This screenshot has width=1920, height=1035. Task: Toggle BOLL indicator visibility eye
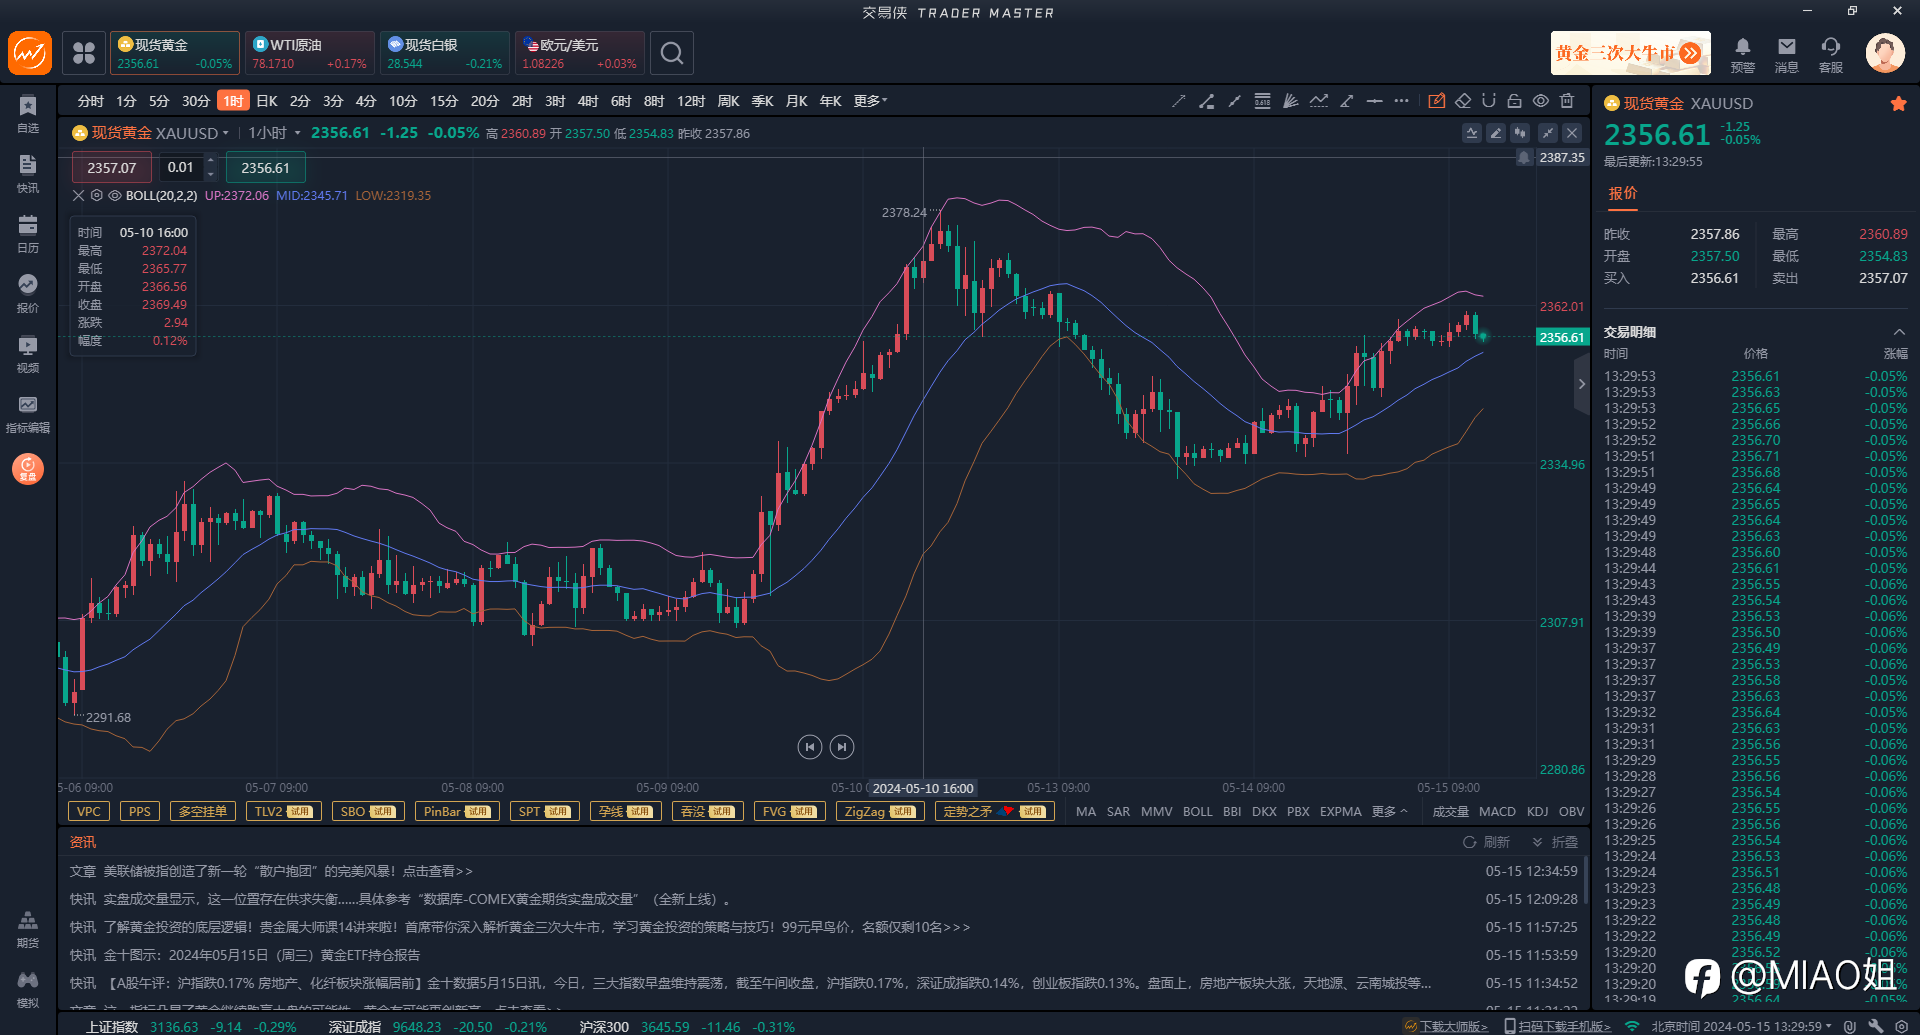click(115, 196)
